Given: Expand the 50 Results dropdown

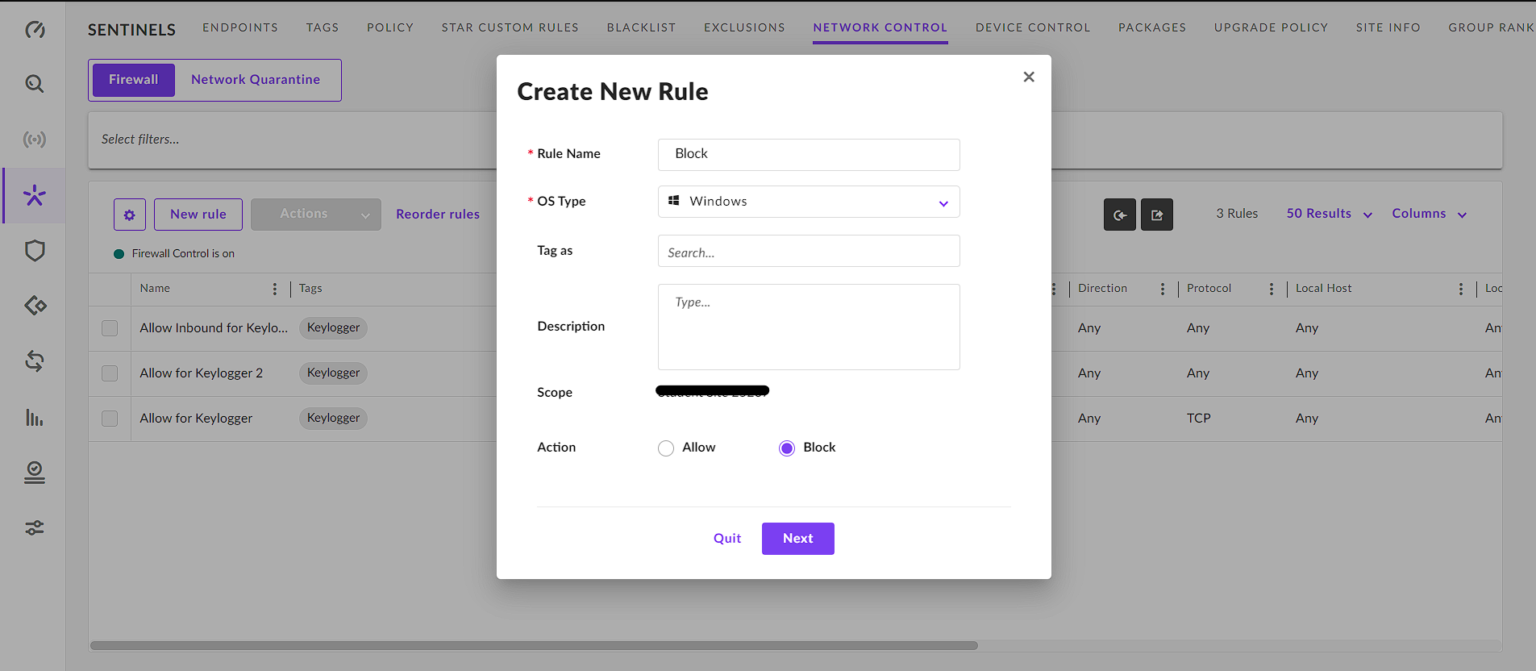Looking at the screenshot, I should [x=1327, y=213].
